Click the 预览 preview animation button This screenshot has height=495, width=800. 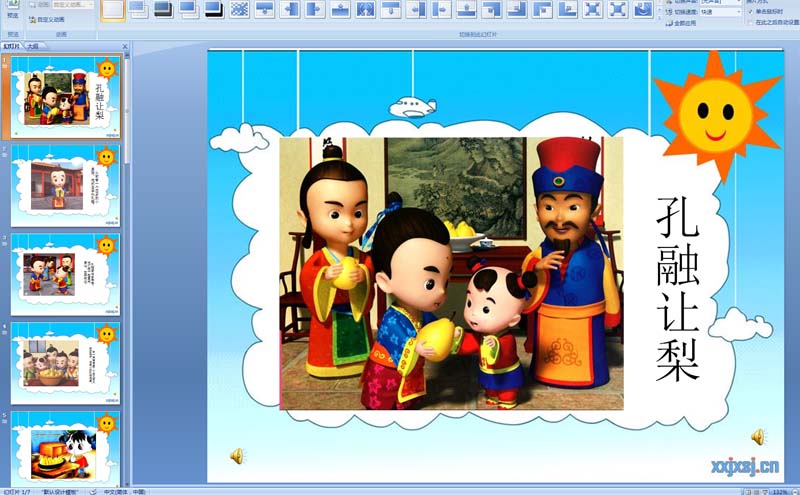tap(13, 9)
